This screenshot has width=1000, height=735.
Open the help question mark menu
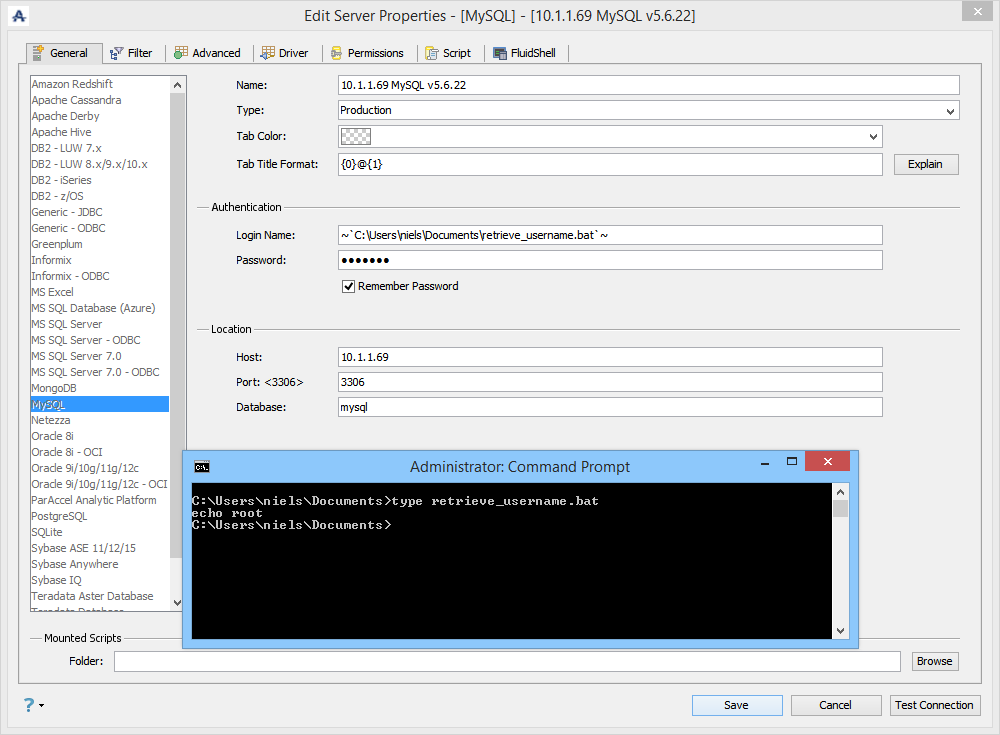(31, 705)
